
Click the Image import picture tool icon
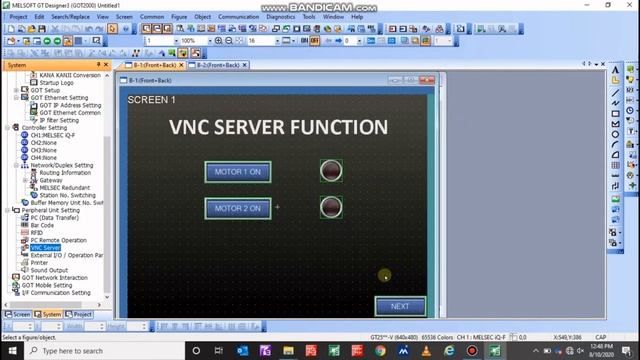coord(616,199)
